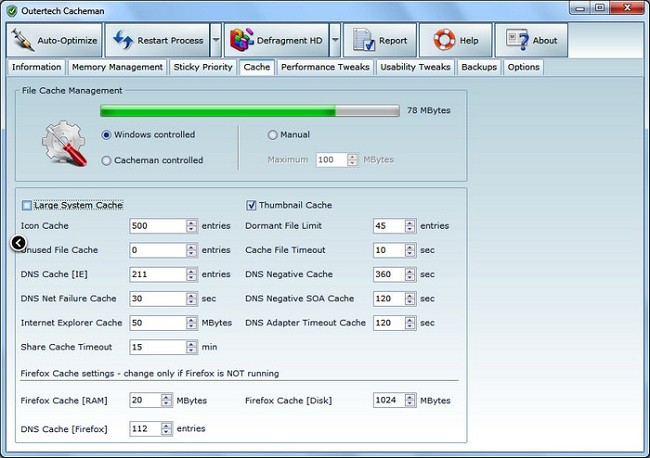Choose the Manual radio option
The width and height of the screenshot is (650, 458).
(x=272, y=135)
